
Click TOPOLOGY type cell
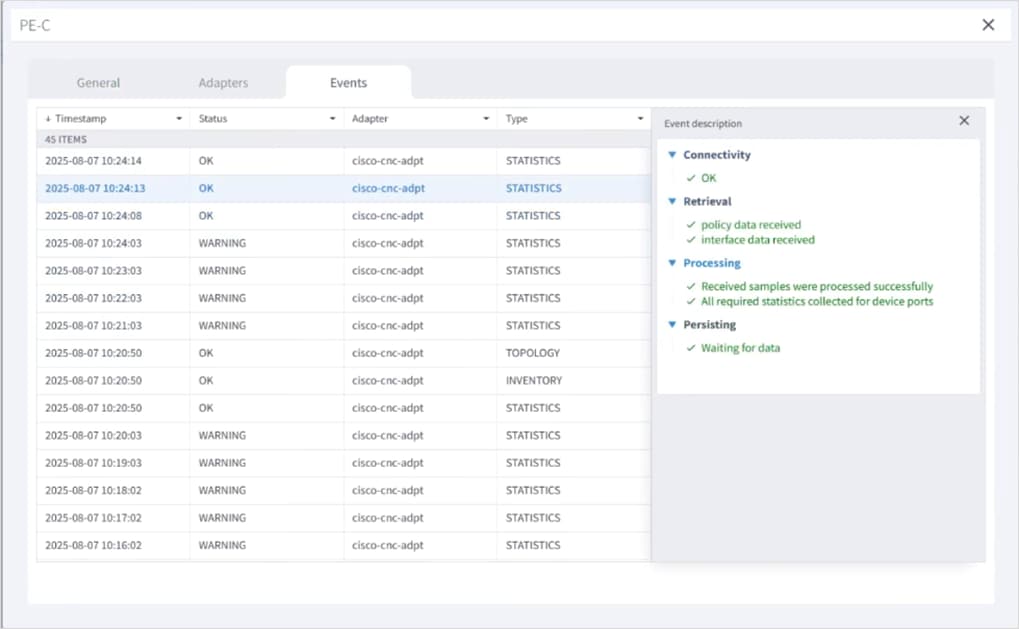(532, 353)
